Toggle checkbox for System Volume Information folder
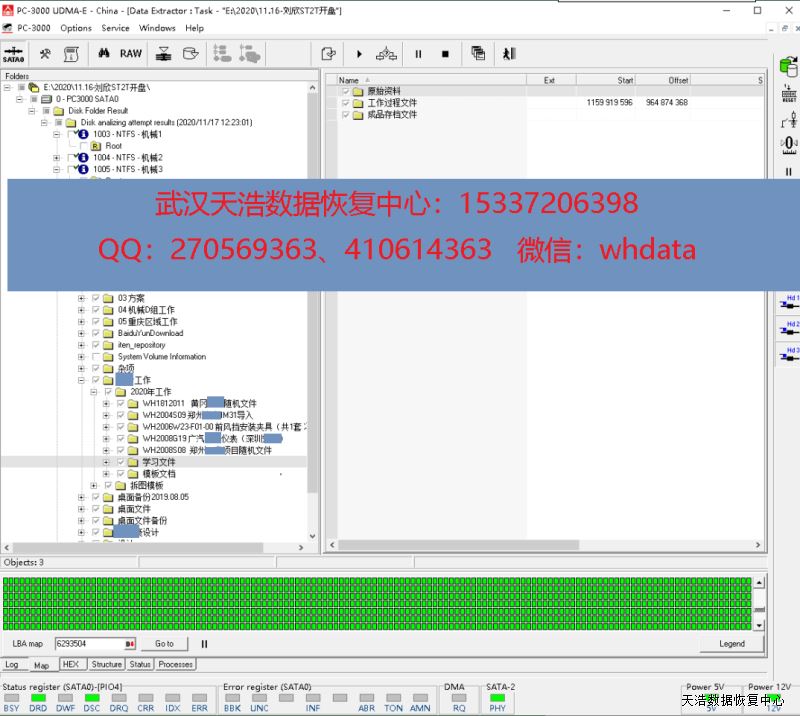The image size is (800, 716). pos(96,357)
